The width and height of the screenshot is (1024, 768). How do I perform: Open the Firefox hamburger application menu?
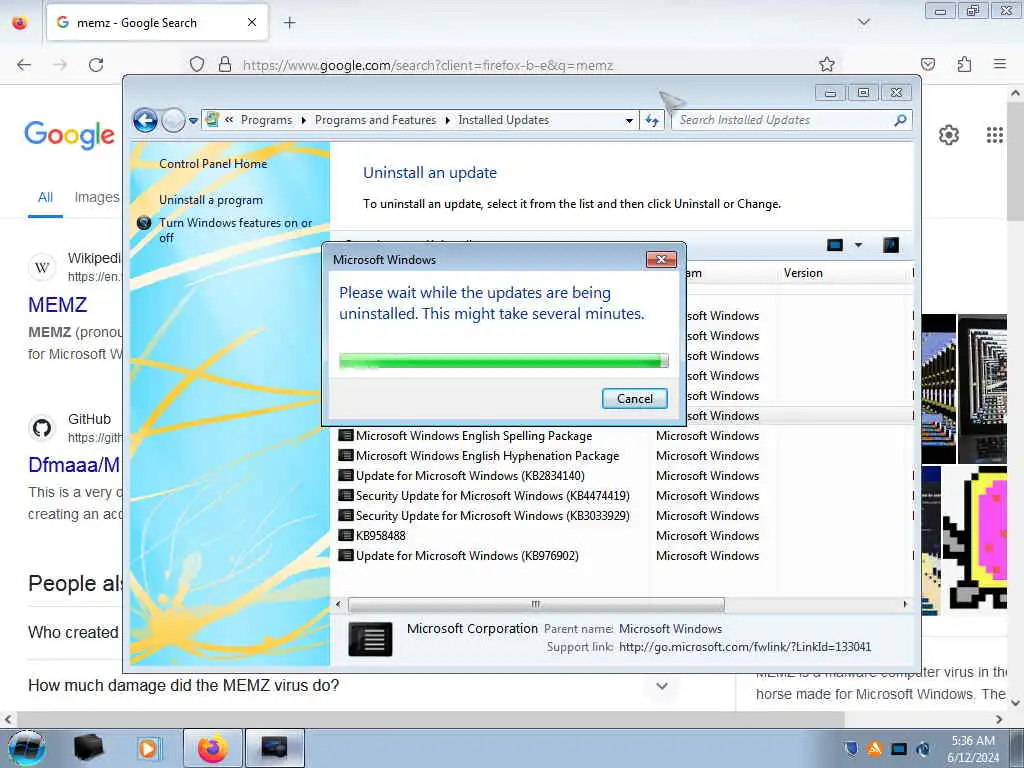[1000, 64]
